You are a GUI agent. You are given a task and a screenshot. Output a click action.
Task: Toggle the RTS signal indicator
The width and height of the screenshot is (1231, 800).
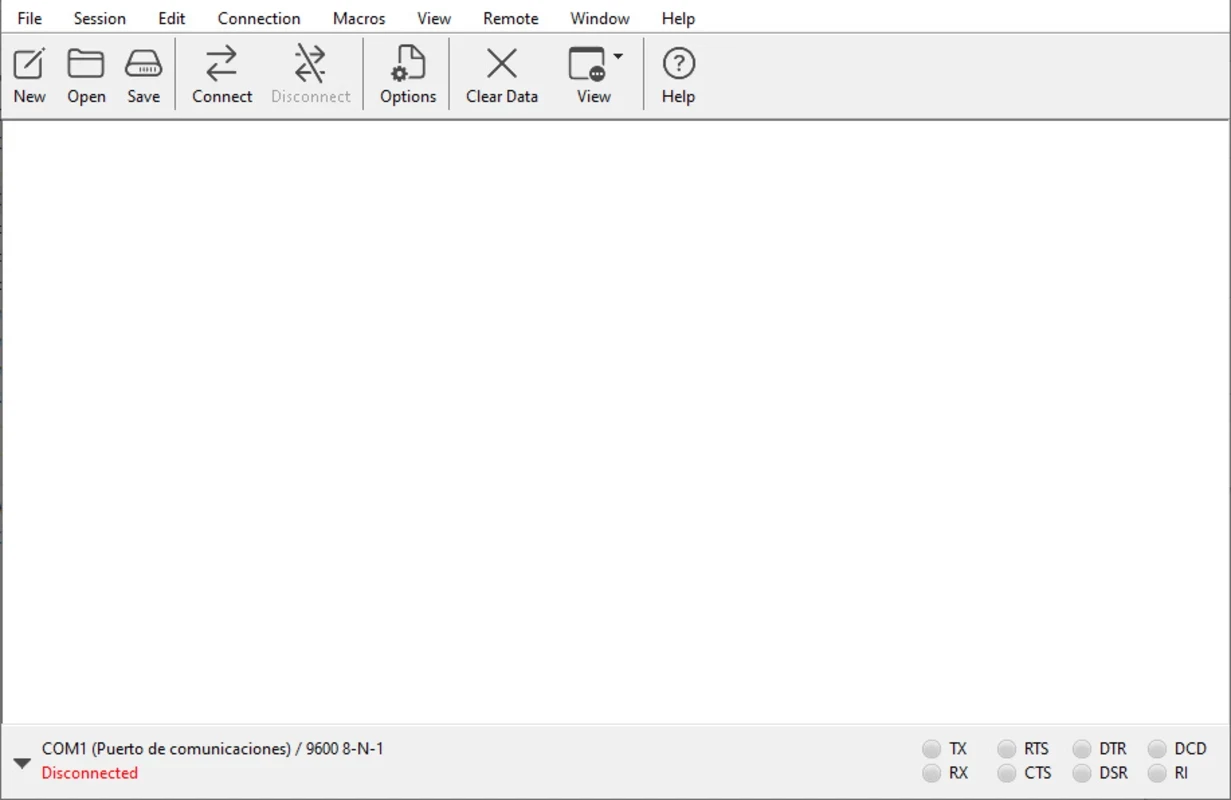1007,749
